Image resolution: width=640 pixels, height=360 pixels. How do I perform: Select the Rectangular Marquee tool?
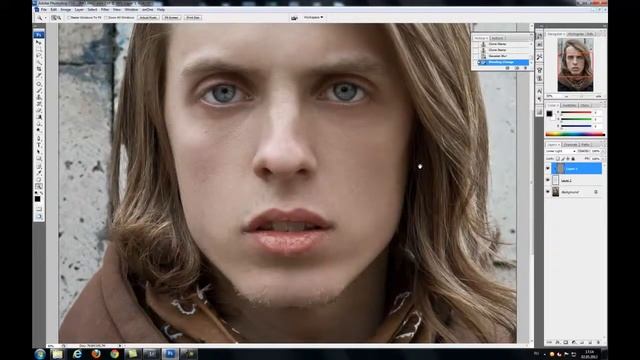click(x=39, y=49)
